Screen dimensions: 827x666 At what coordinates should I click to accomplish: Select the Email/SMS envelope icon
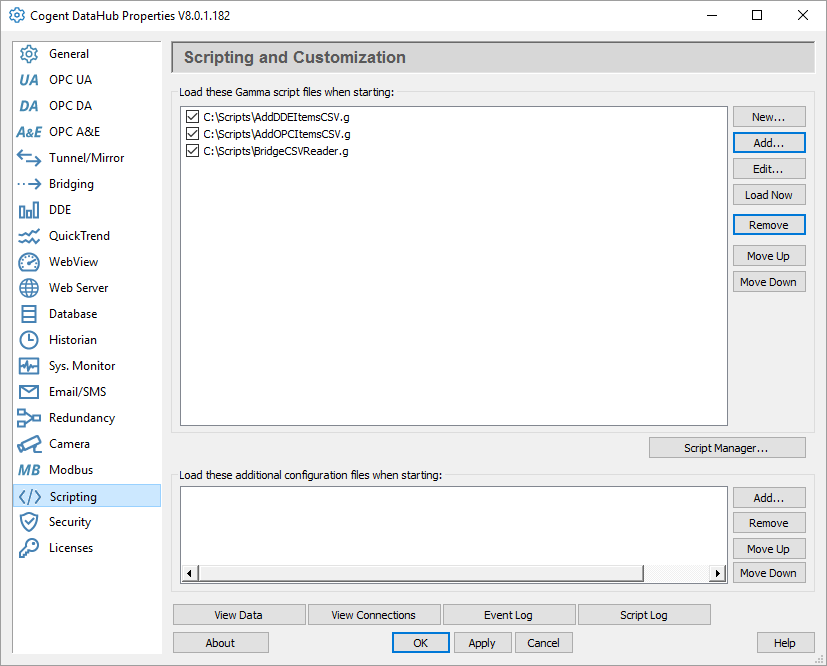tap(29, 392)
